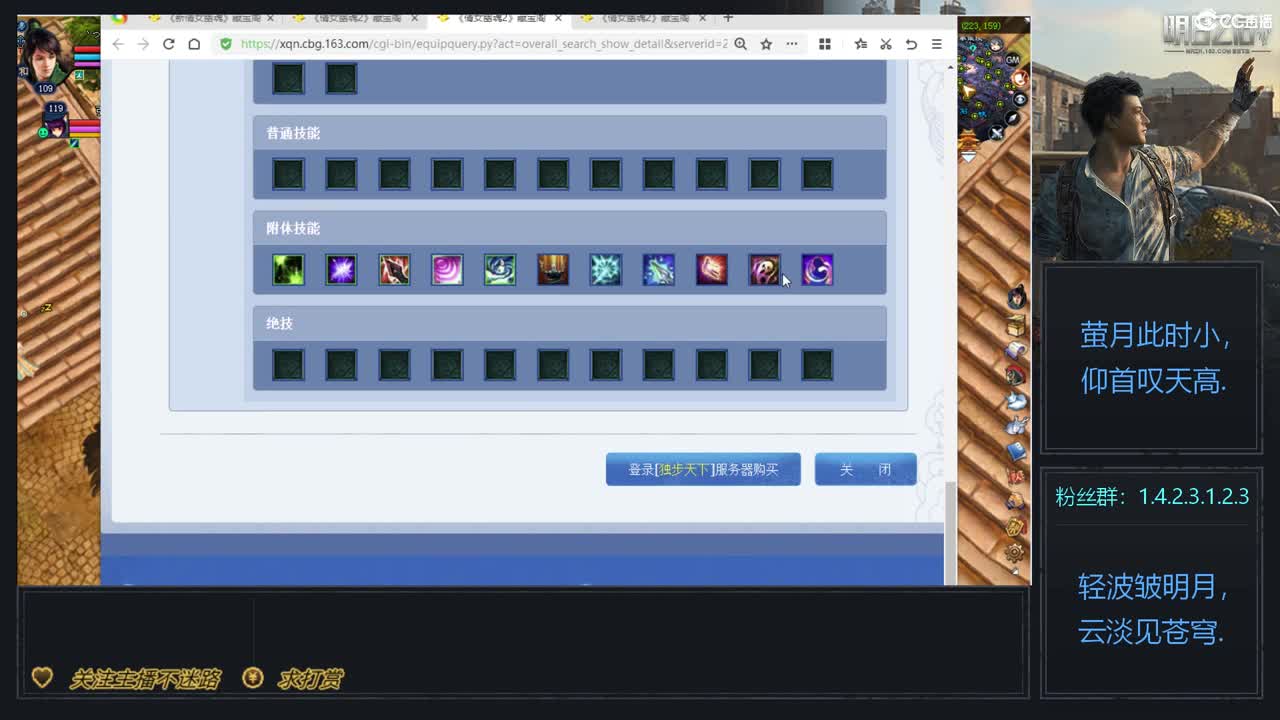Select the active third 藏宝阁 tab
Viewport: 1280px width, 720px height.
coord(499,18)
